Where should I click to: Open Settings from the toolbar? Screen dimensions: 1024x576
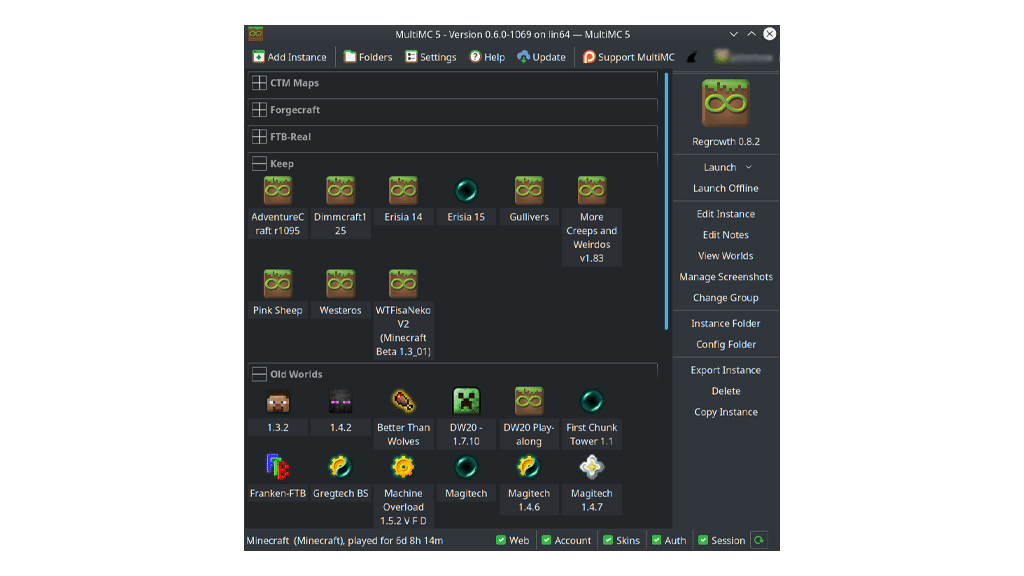[x=430, y=57]
